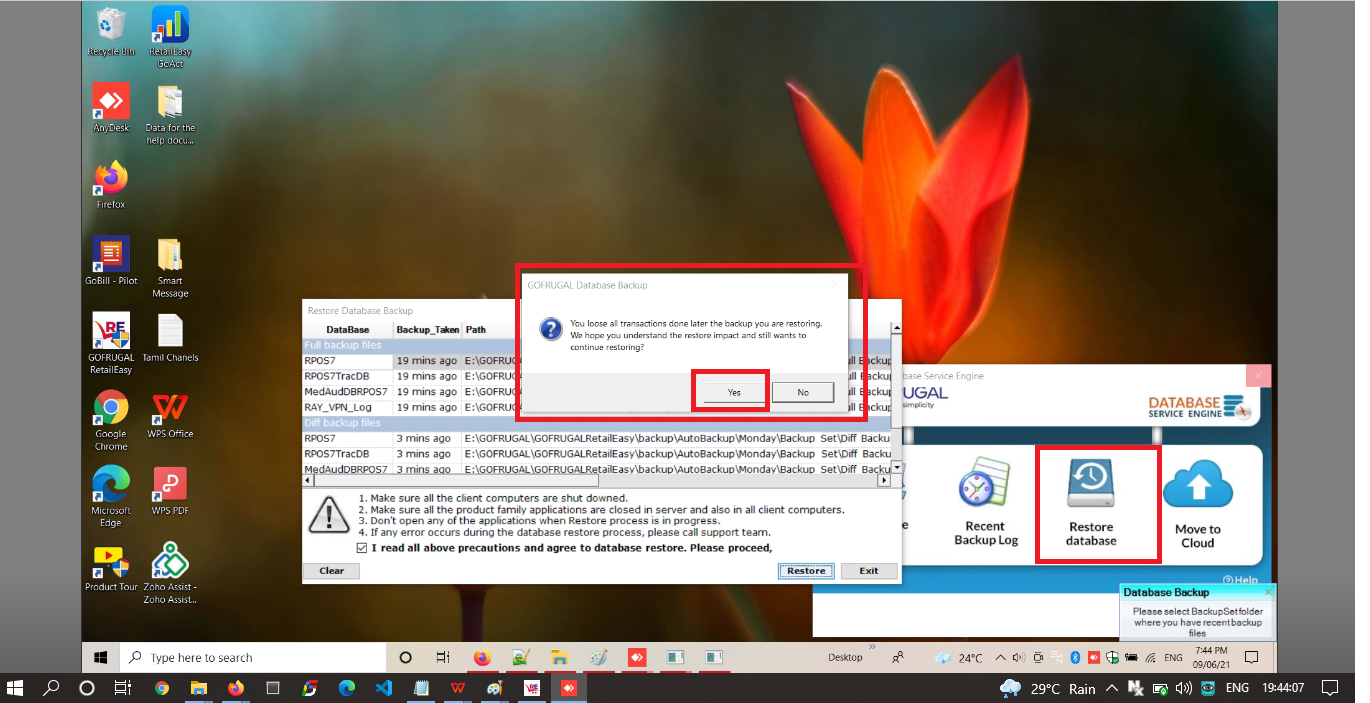The height and width of the screenshot is (703, 1370).
Task: Open the Start menu on the remote desktop taskbar
Action: (x=101, y=657)
